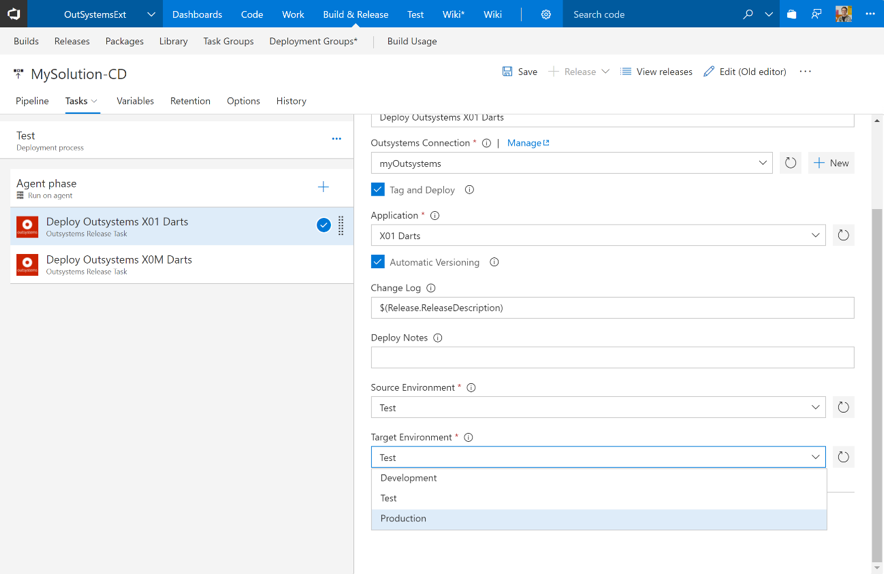
Task: Show info for Application field
Action: click(435, 215)
